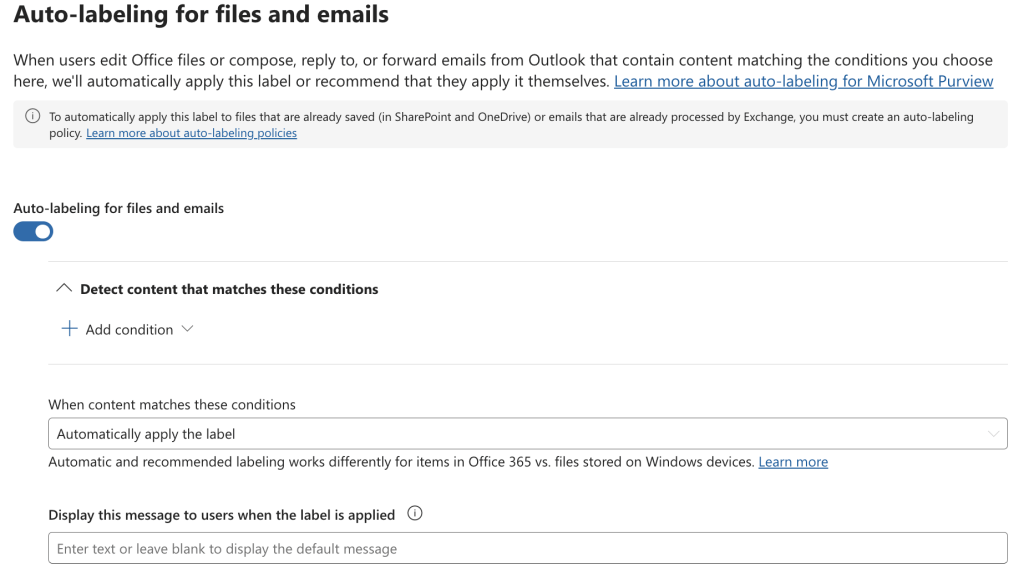Click the 'Auto-labeling for files and emails' toggle label
Viewport: 1024px width, 578px height.
(x=118, y=208)
